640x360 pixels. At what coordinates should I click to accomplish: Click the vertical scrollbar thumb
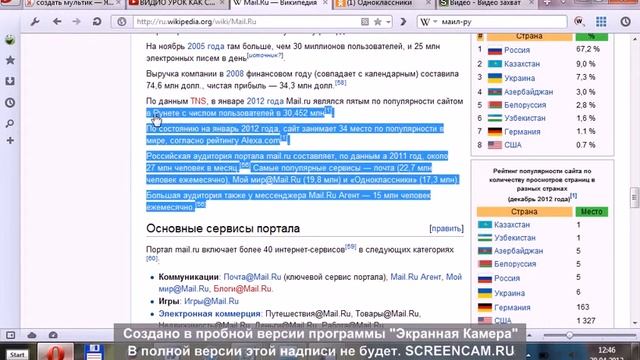pyautogui.click(x=634, y=198)
